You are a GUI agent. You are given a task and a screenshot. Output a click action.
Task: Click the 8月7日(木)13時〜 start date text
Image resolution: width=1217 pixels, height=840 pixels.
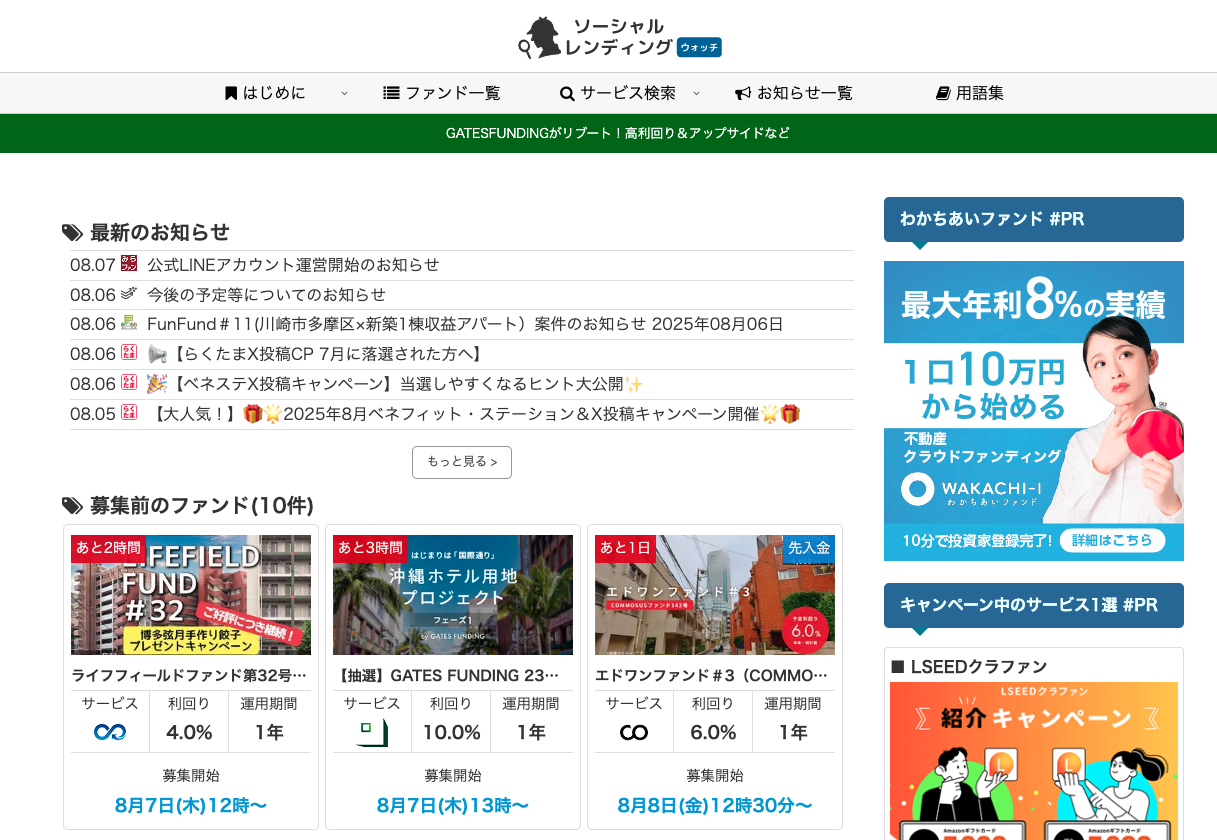(453, 805)
